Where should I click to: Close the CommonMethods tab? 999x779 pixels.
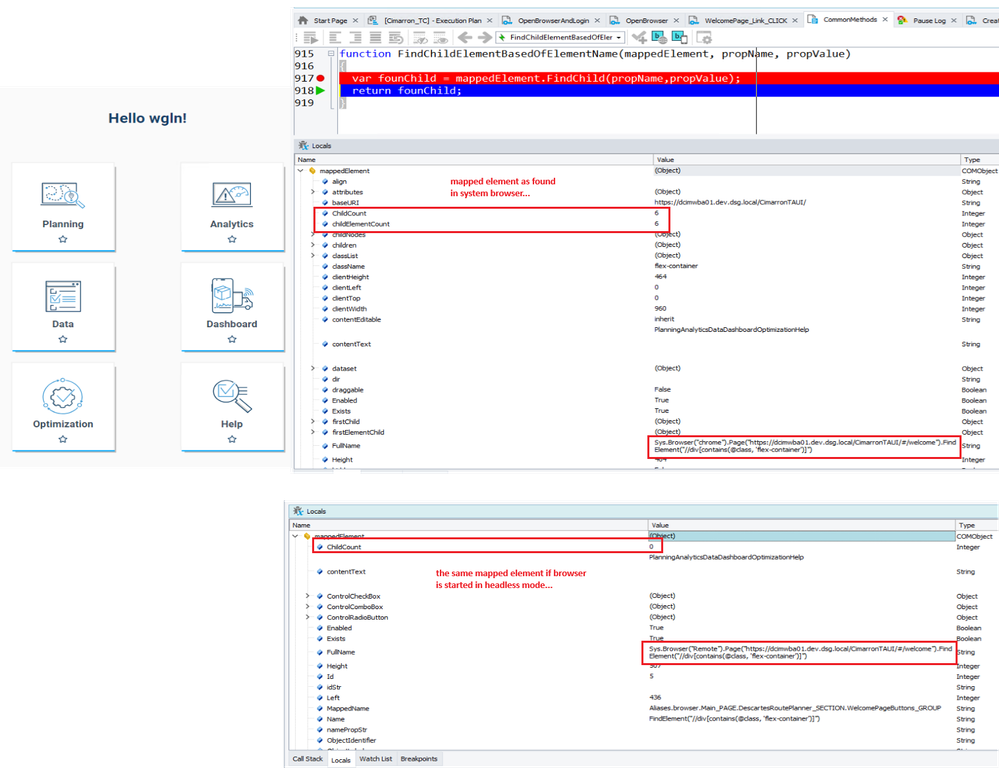[x=885, y=20]
